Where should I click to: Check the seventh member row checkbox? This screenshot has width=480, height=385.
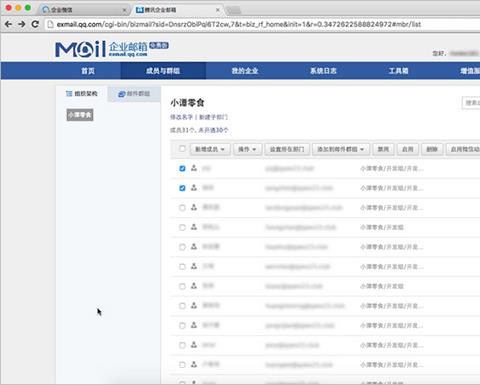coord(182,286)
